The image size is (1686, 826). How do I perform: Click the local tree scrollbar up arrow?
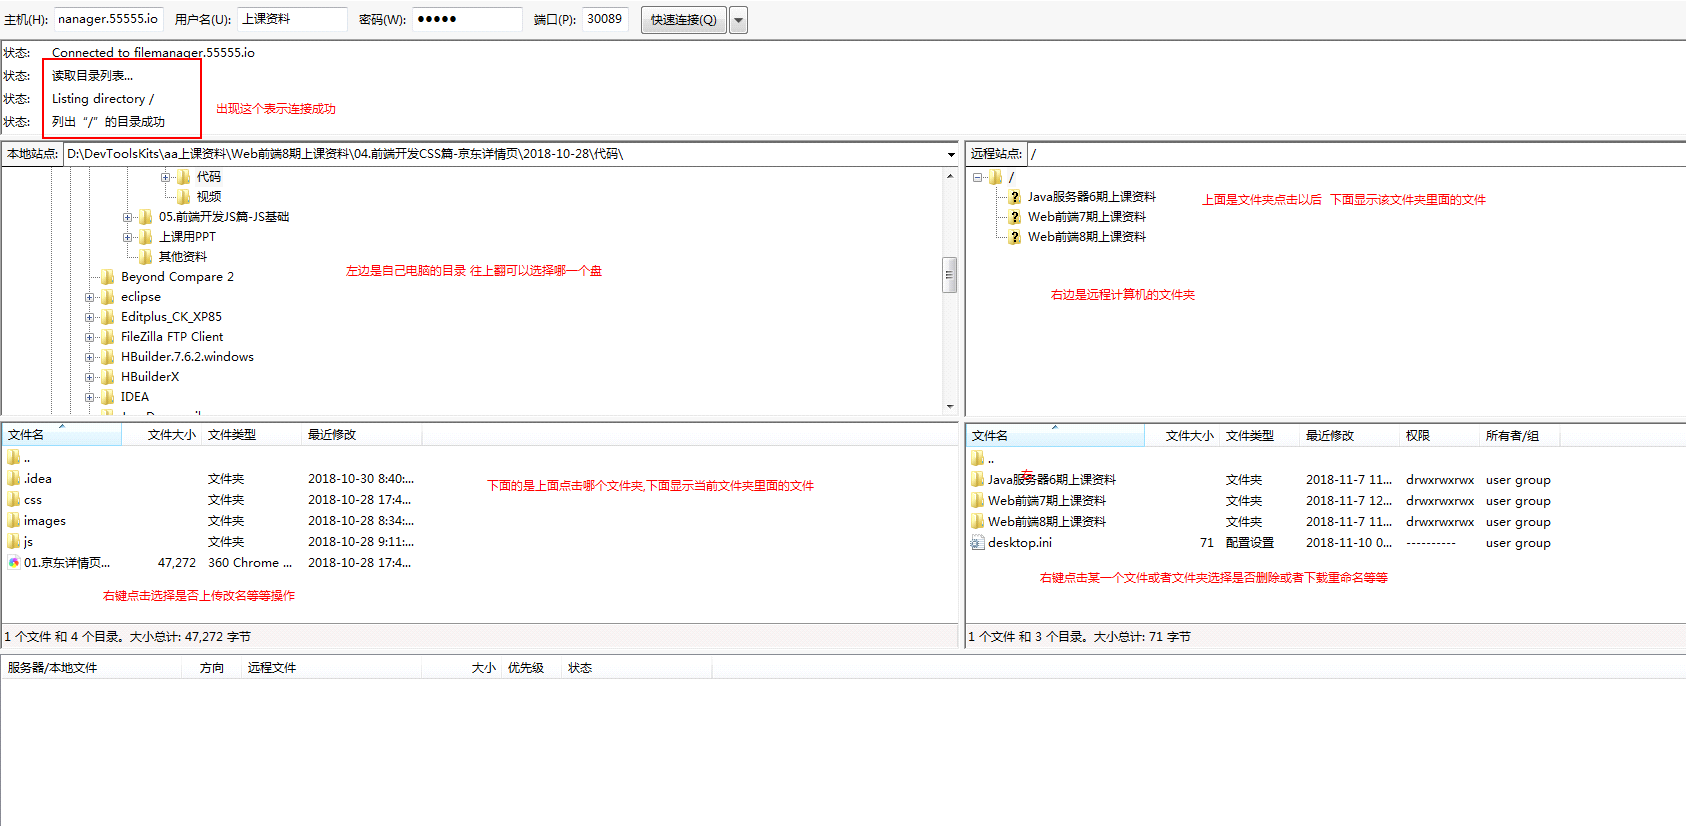(950, 176)
